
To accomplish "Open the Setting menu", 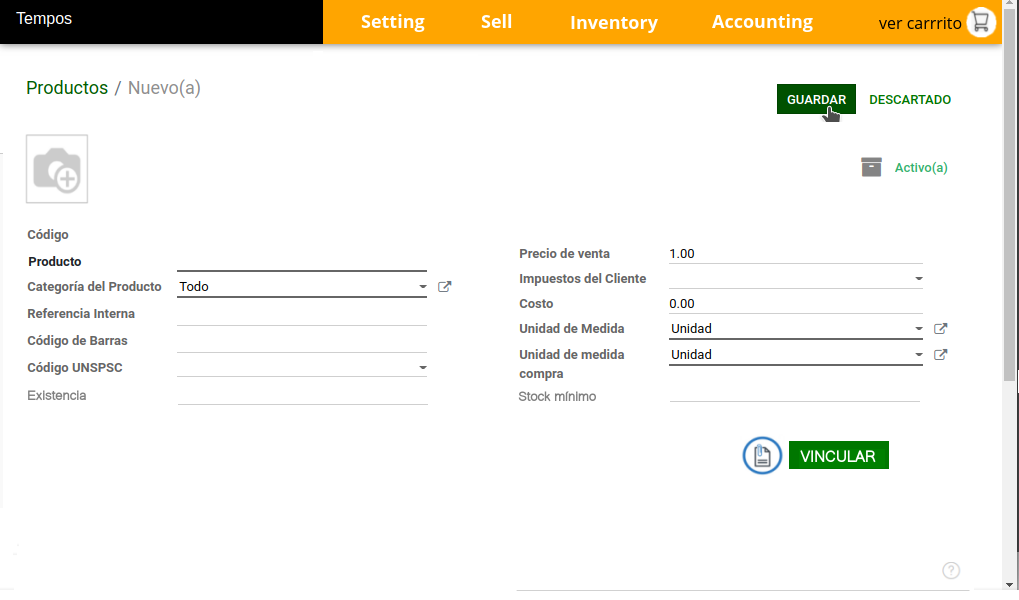I will pos(392,22).
